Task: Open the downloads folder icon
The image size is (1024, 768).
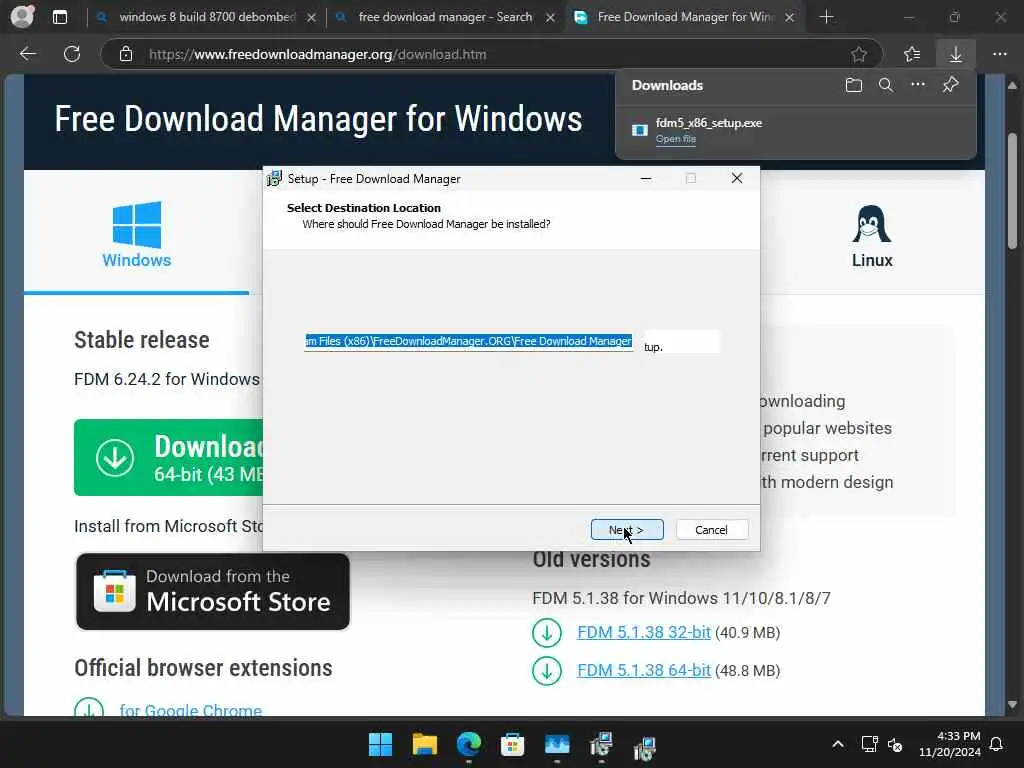Action: coord(854,85)
